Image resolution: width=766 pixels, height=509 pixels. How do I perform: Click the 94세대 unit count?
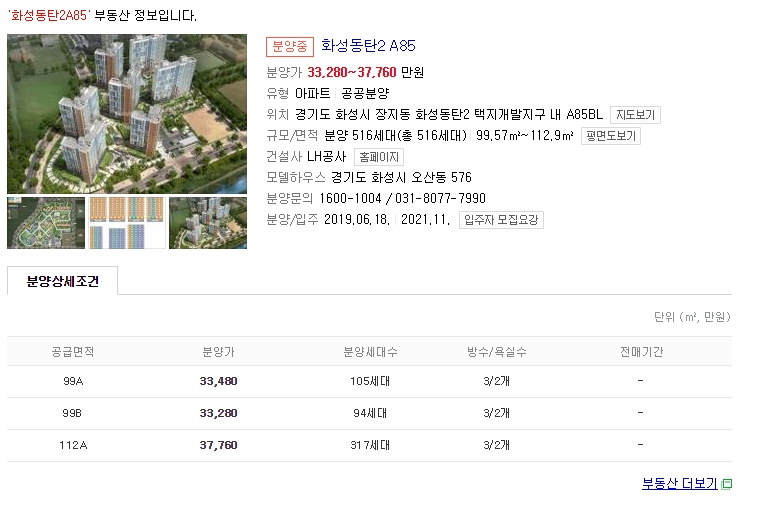pyautogui.click(x=370, y=413)
